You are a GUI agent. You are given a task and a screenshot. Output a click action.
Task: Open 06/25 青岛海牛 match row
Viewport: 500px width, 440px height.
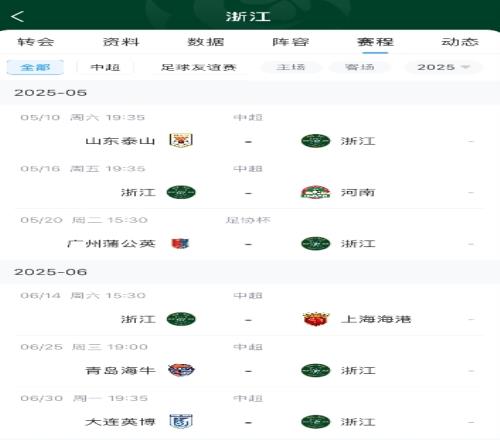[x=250, y=361]
